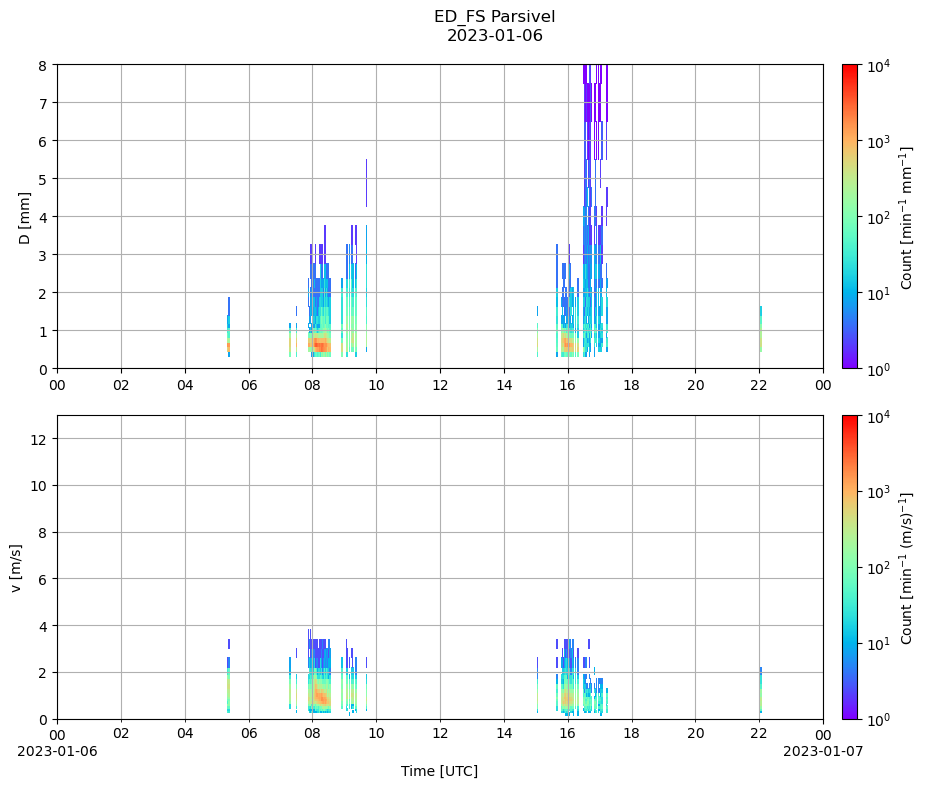Click the y-tick '10' on velocity plot

click(x=39, y=486)
